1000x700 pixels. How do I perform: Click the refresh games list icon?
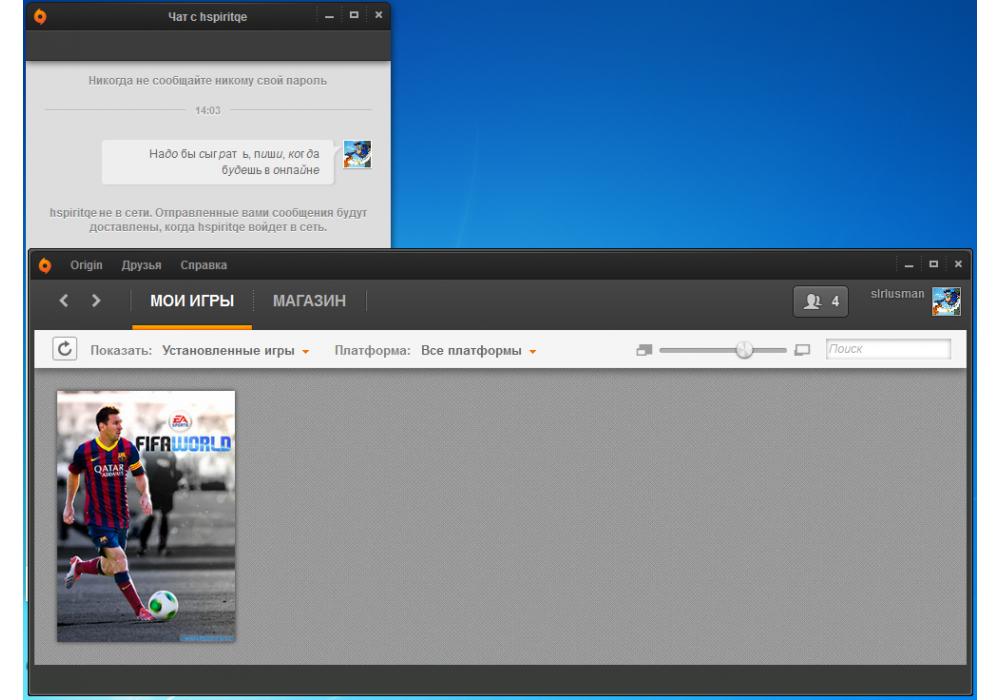coord(65,349)
